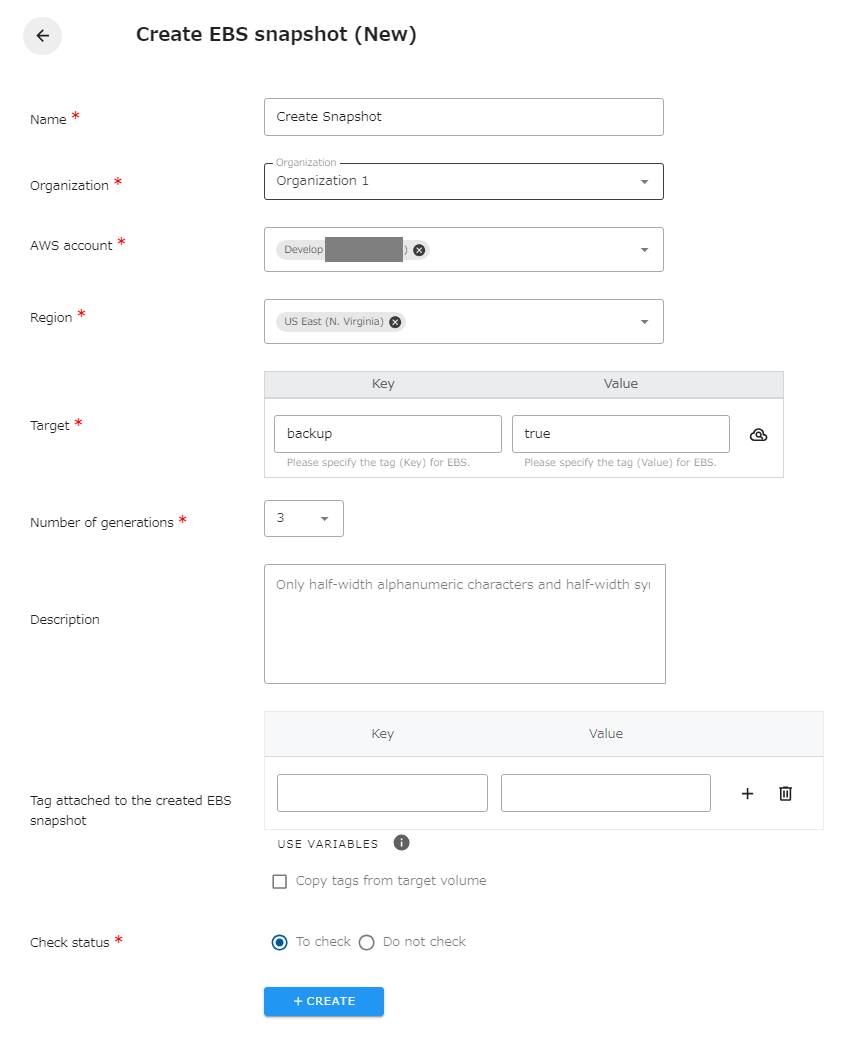853x1041 pixels.
Task: Click the USE VARIABLES link
Action: click(329, 843)
